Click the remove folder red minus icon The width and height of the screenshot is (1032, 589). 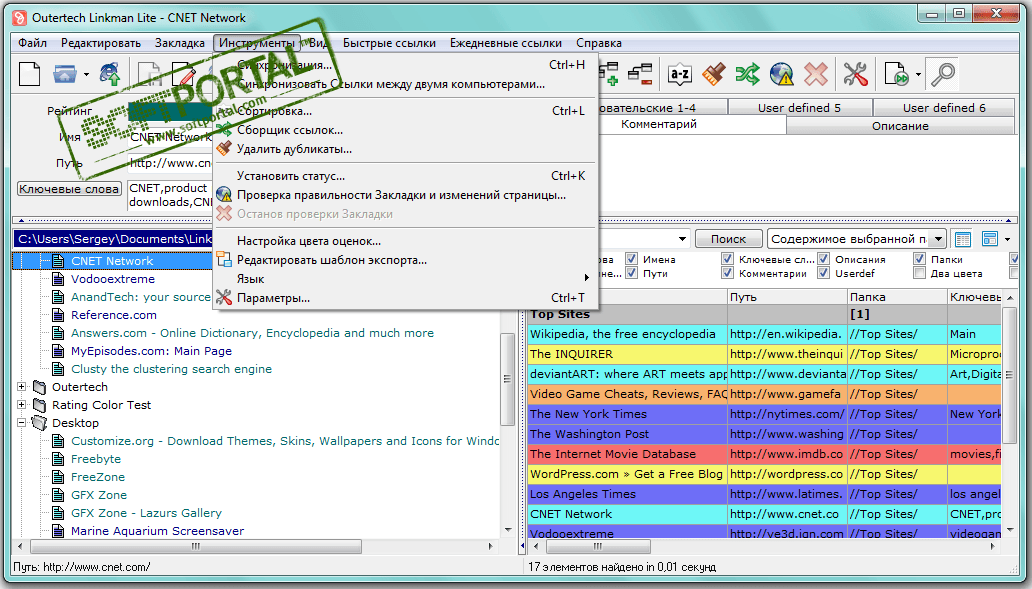click(640, 74)
